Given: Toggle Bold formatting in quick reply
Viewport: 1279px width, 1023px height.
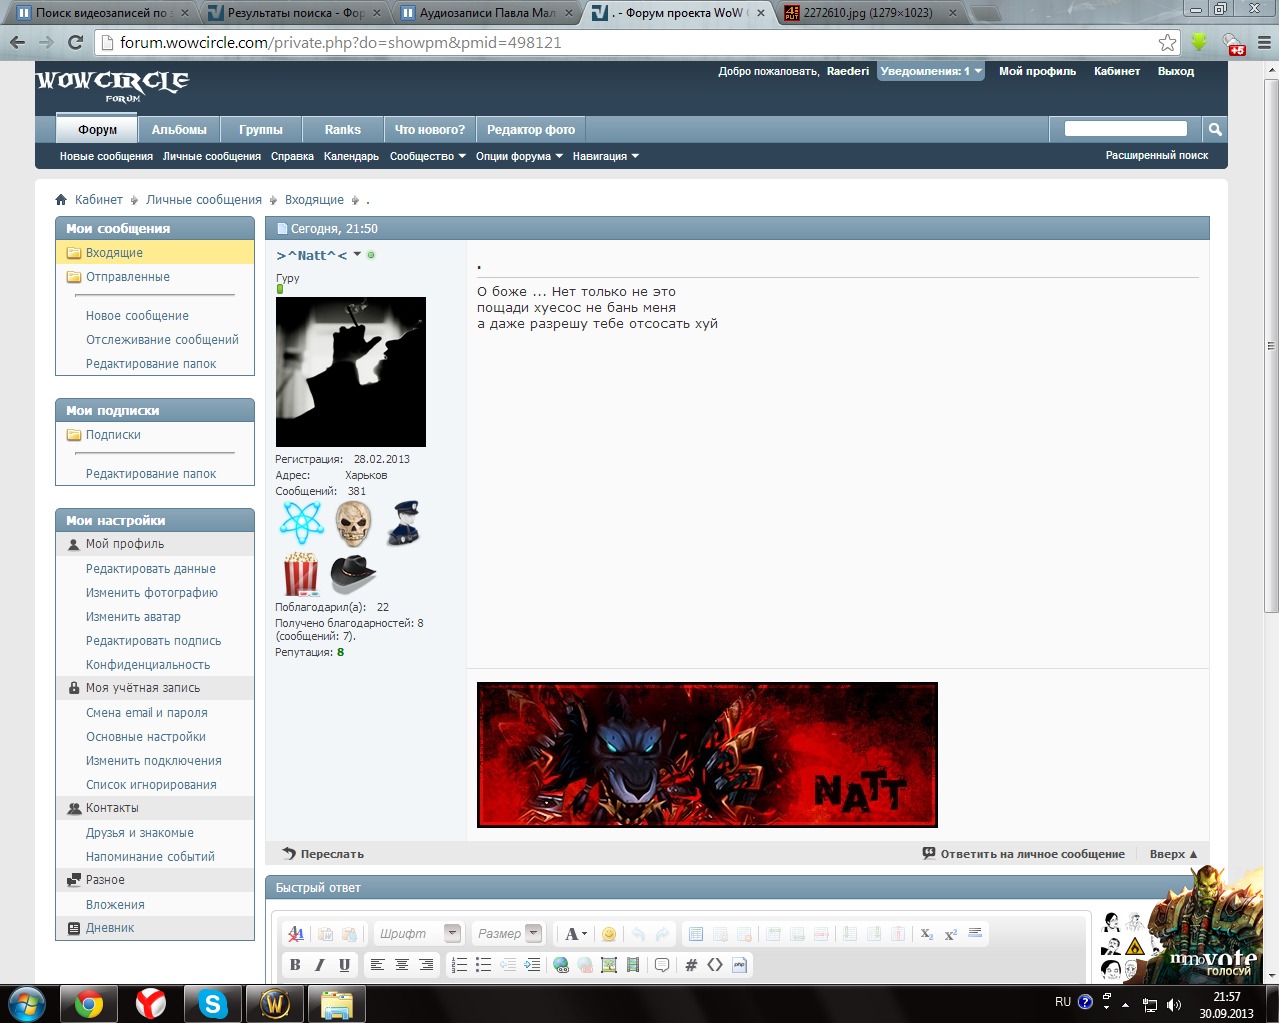Looking at the screenshot, I should (295, 965).
